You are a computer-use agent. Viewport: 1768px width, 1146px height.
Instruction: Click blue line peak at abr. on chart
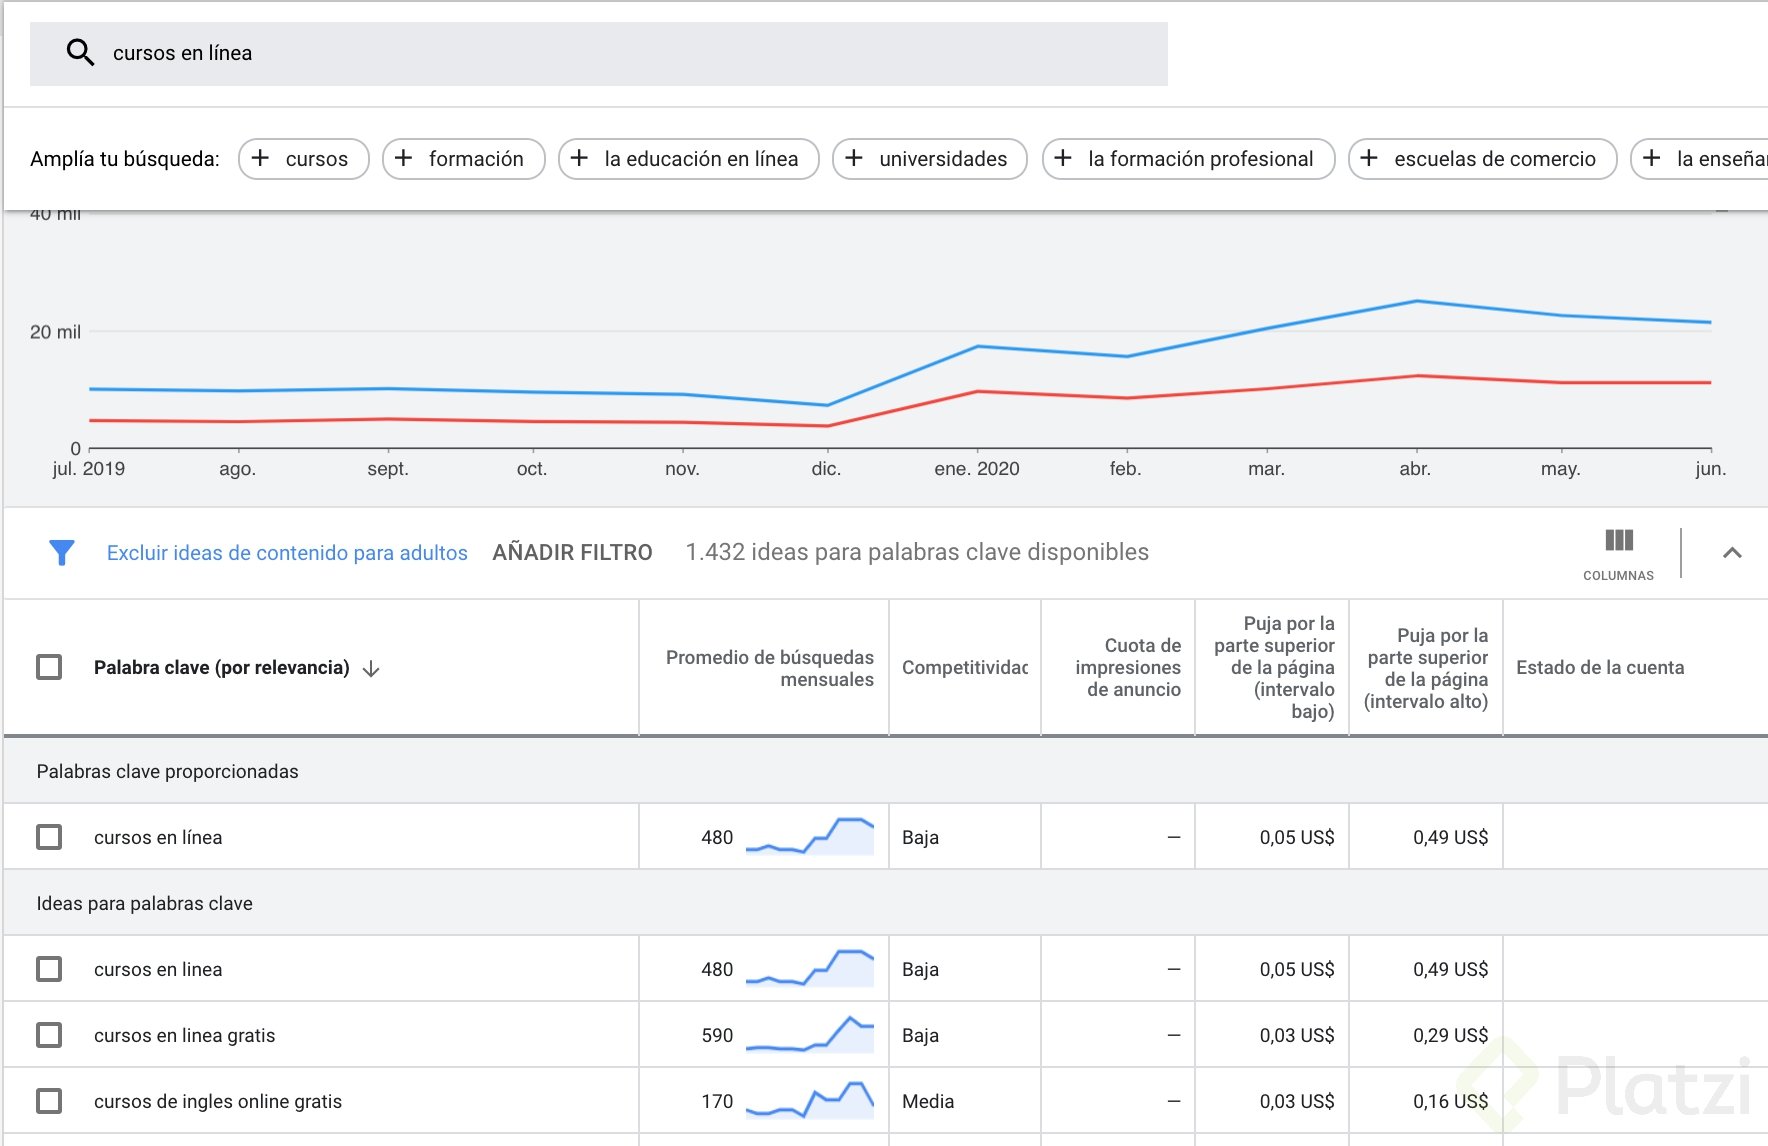pyautogui.click(x=1416, y=301)
